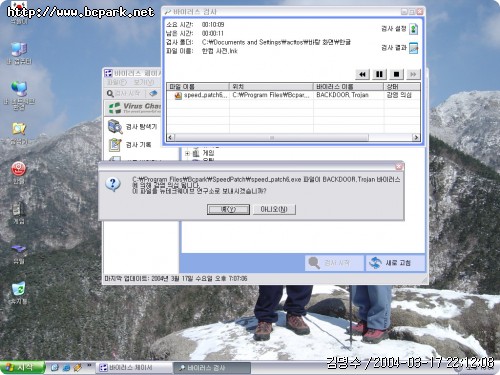Screen dimensions: 500x375
Task: Click the blue book toolbar icon
Action: pos(153,93)
